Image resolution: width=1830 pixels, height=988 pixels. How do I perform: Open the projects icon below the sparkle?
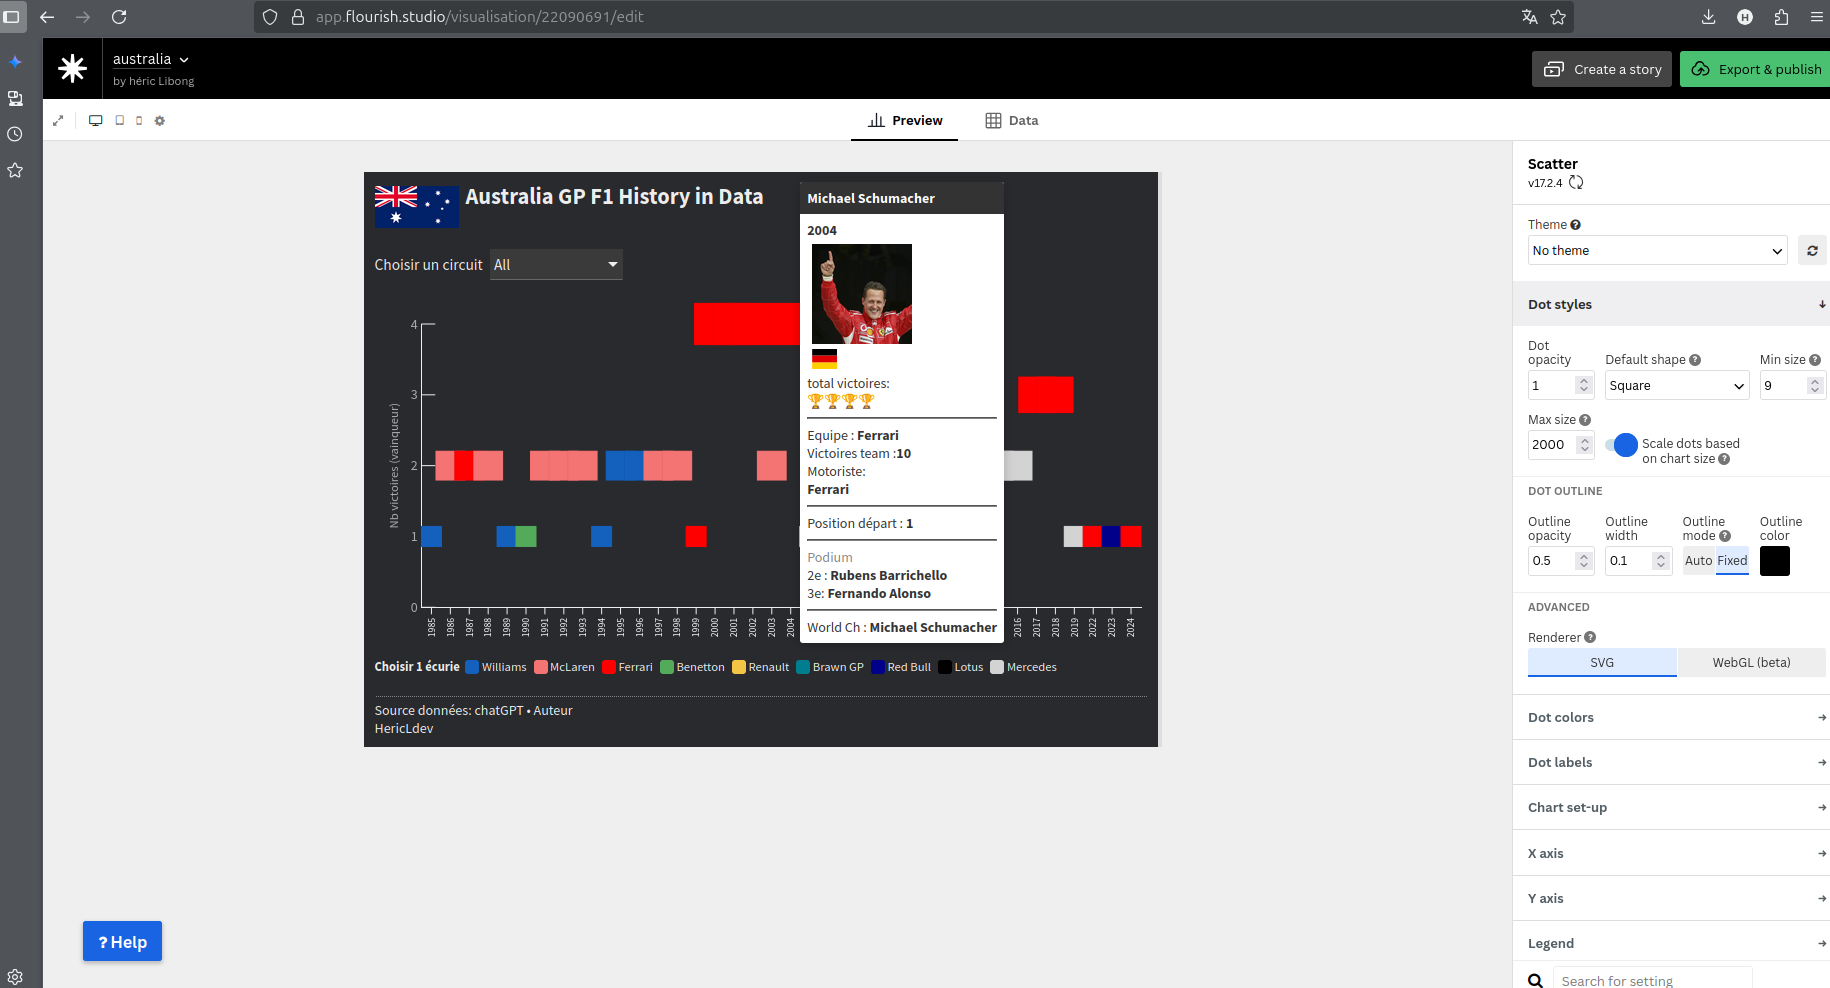click(x=15, y=98)
